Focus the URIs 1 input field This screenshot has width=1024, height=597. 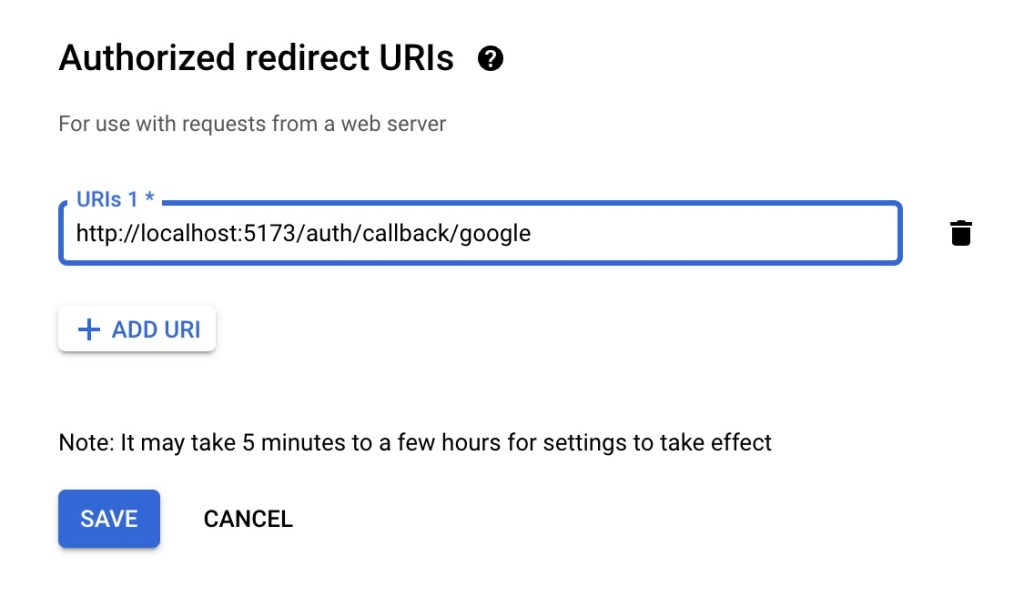coord(481,233)
